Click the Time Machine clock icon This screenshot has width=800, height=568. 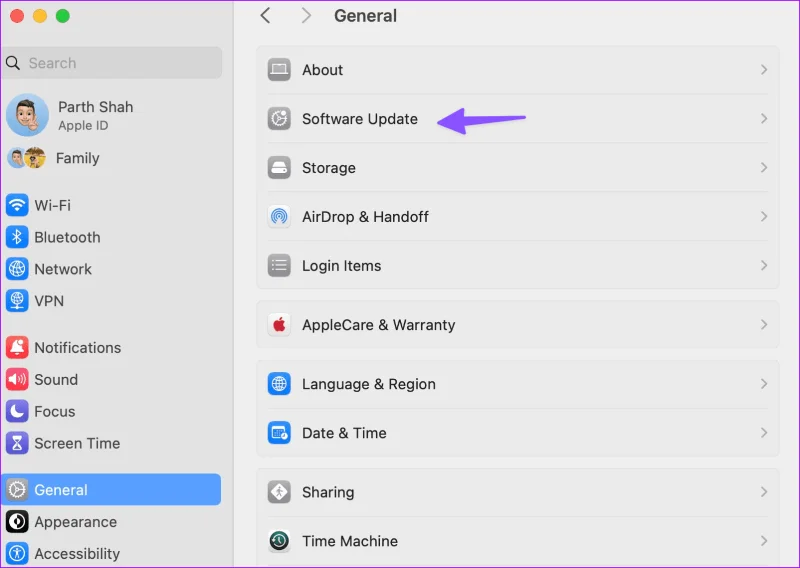[x=279, y=541]
